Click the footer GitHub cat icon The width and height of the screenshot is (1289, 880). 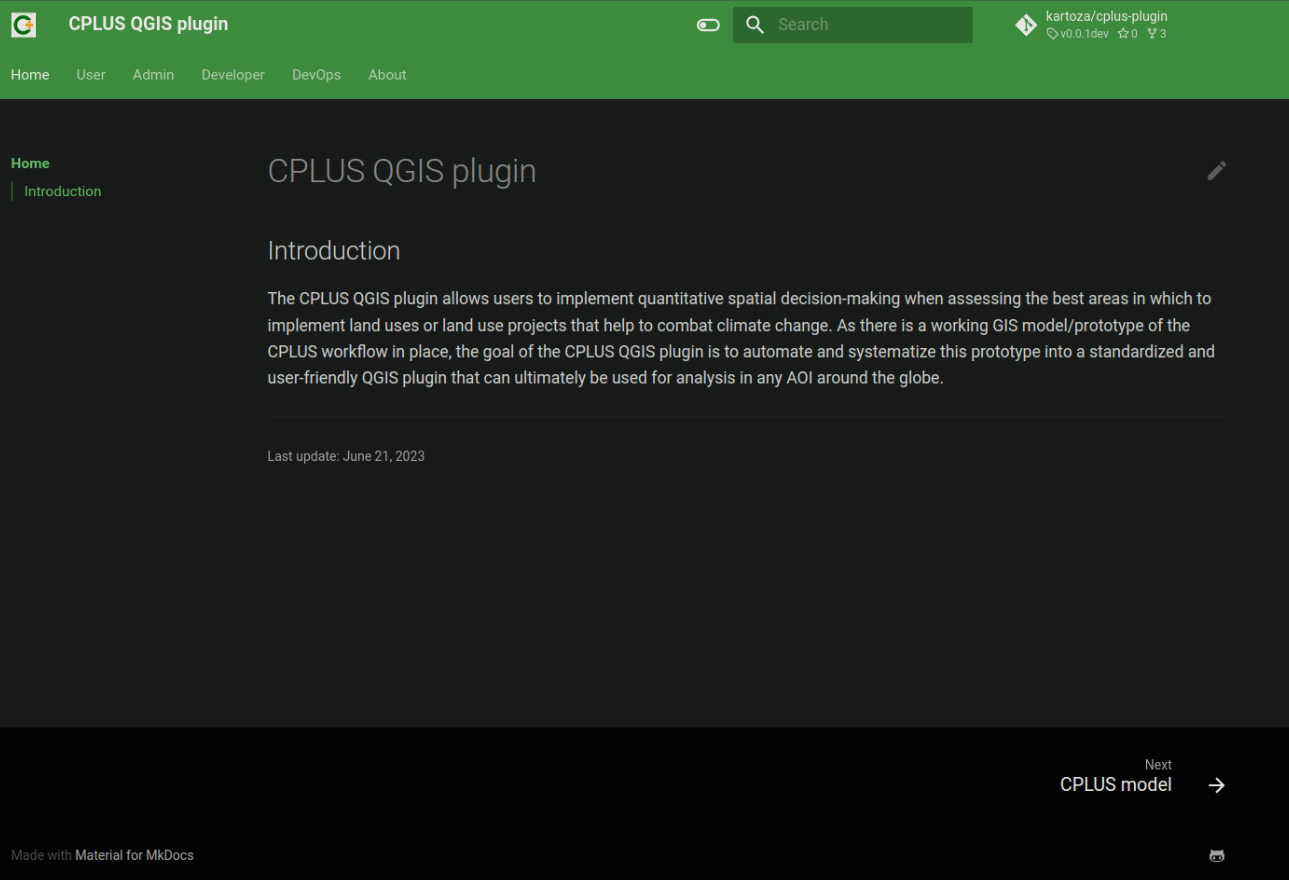tap(1217, 855)
